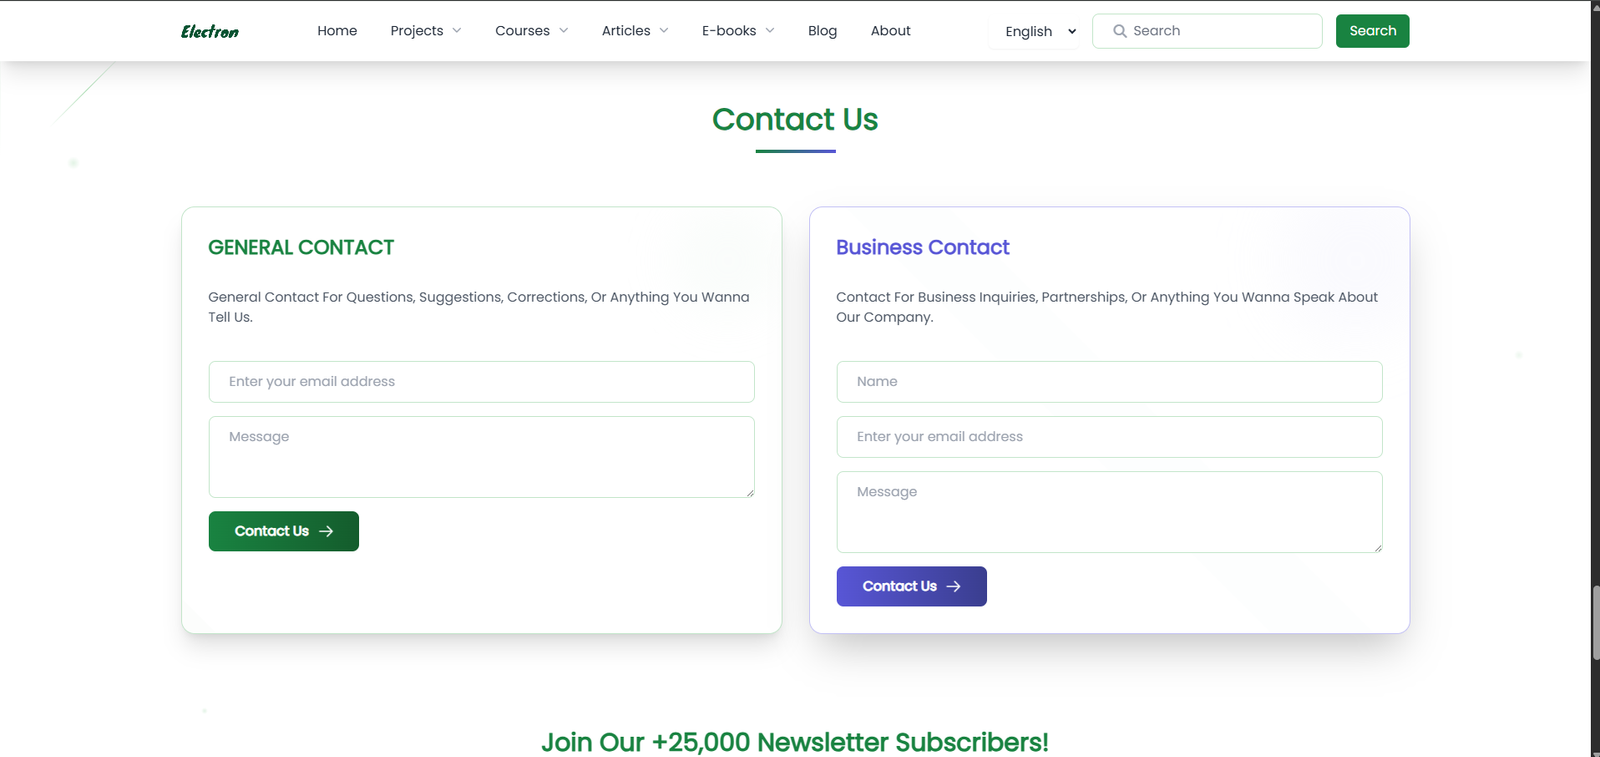The image size is (1600, 757).
Task: Focus the header Search field
Action: (1207, 31)
